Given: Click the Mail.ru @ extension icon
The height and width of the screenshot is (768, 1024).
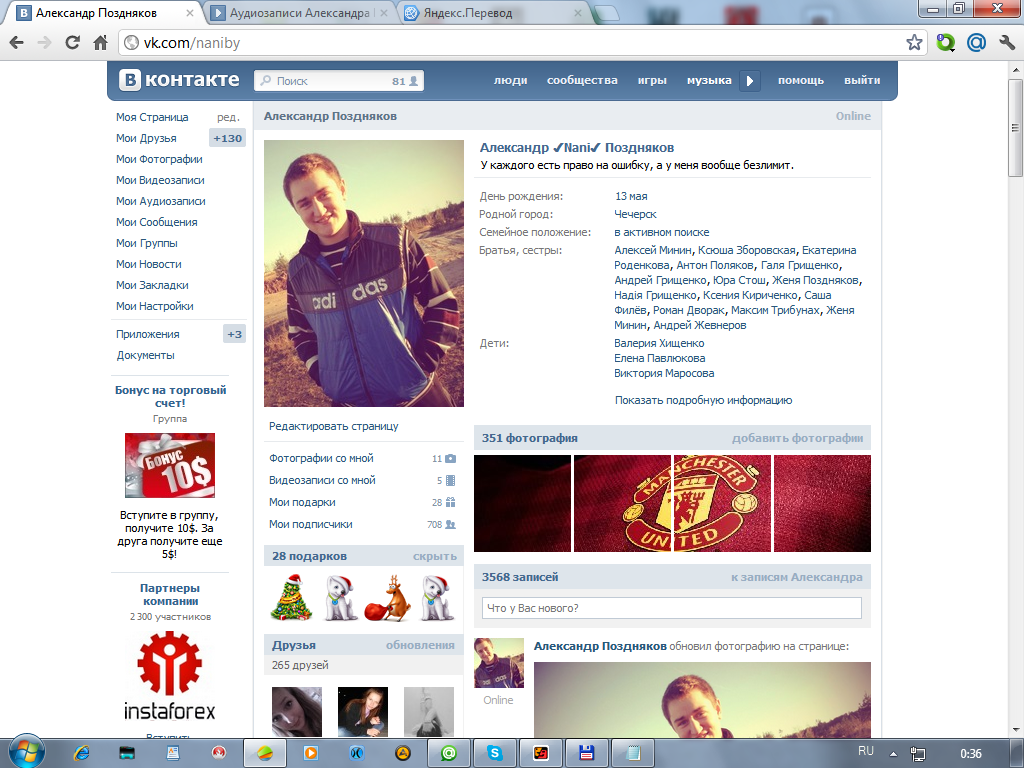Looking at the screenshot, I should 976,43.
